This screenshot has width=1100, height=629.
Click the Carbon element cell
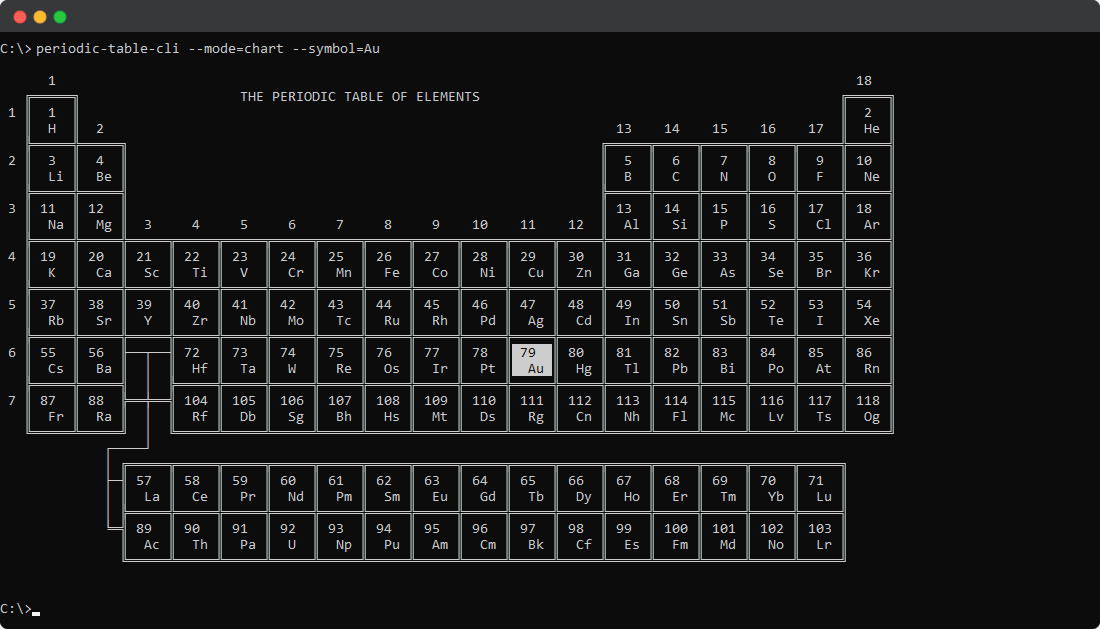click(x=676, y=168)
